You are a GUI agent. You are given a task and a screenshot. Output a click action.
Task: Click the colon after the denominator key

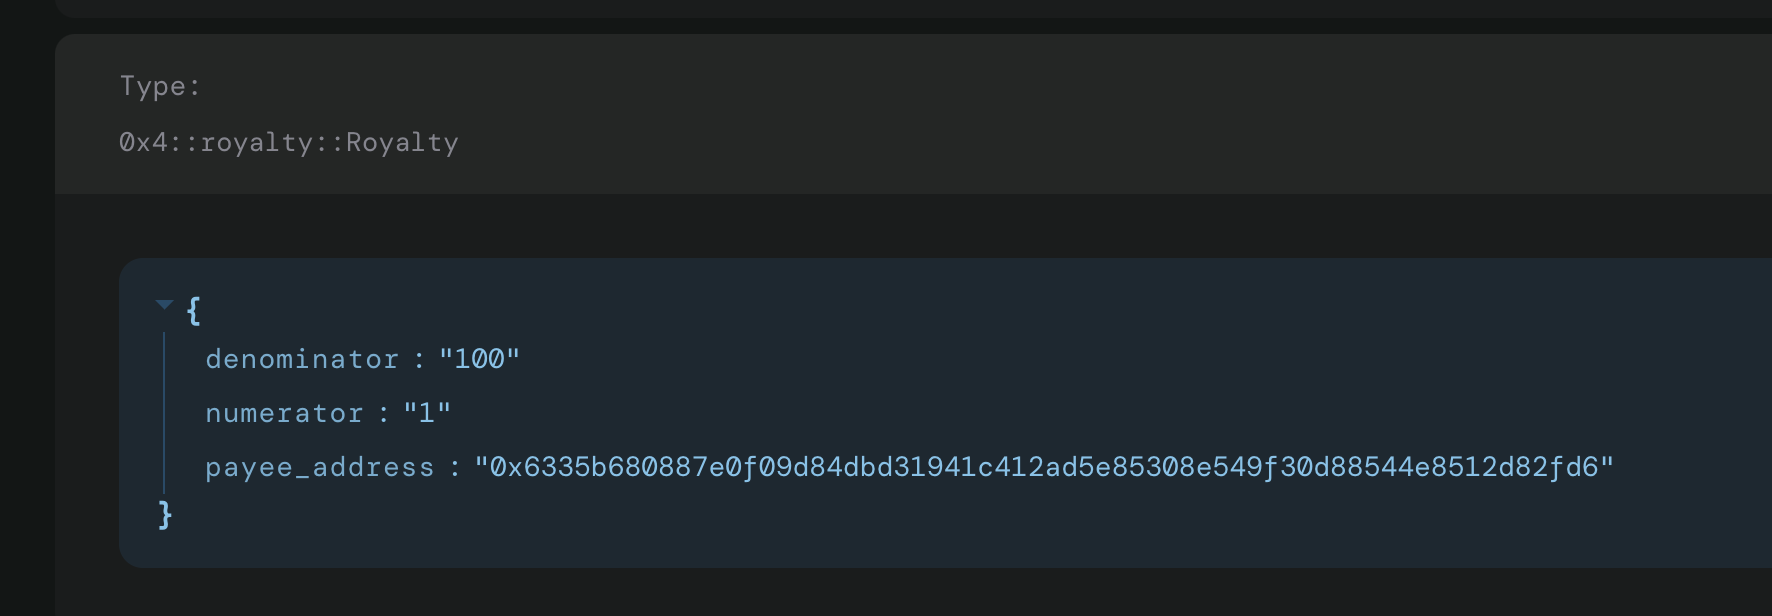[x=419, y=360]
